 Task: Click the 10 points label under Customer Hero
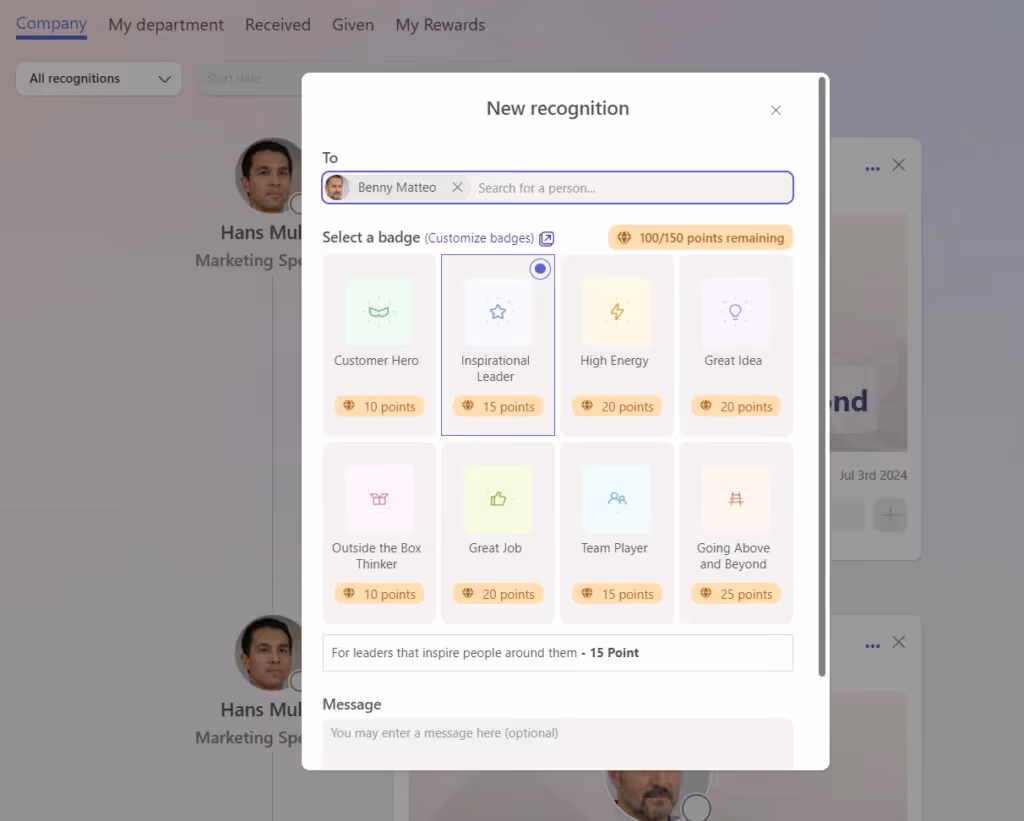(379, 407)
